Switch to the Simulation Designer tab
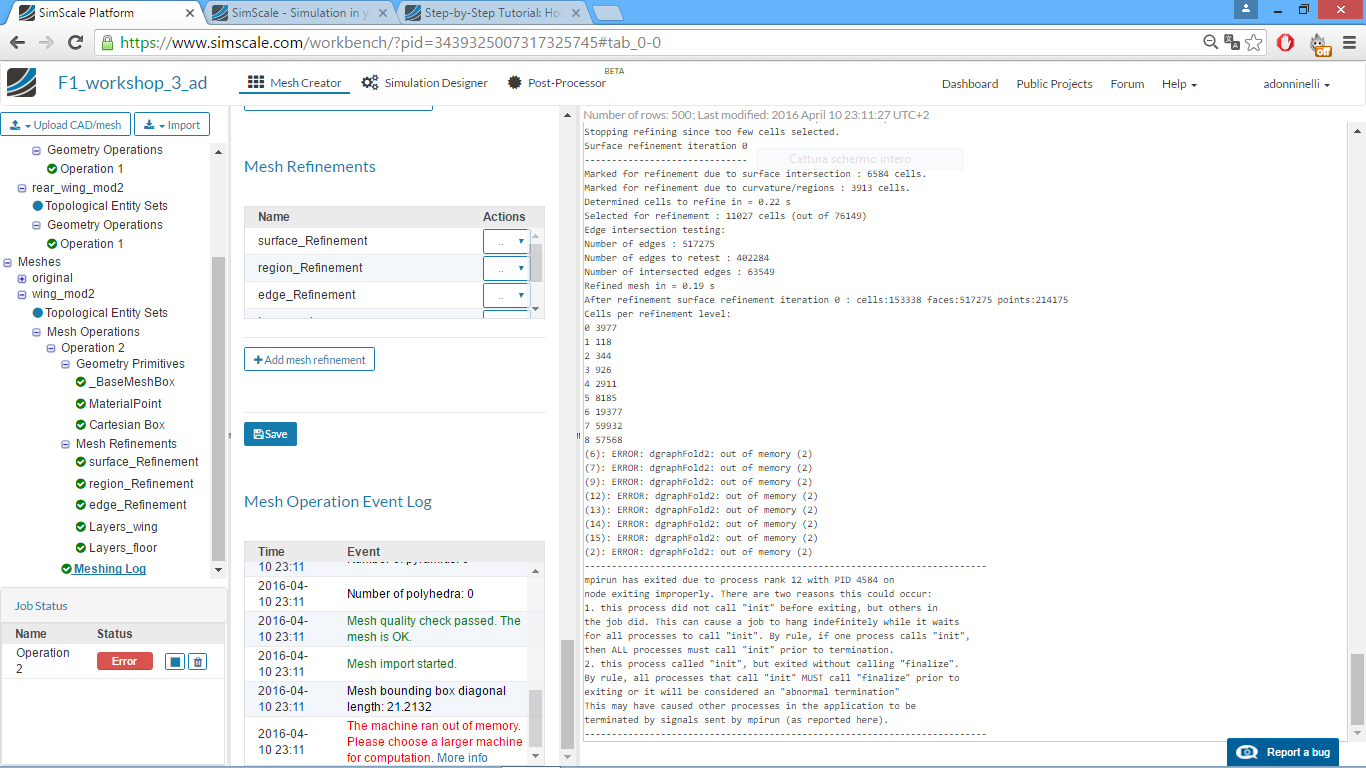1366x768 pixels. point(425,83)
